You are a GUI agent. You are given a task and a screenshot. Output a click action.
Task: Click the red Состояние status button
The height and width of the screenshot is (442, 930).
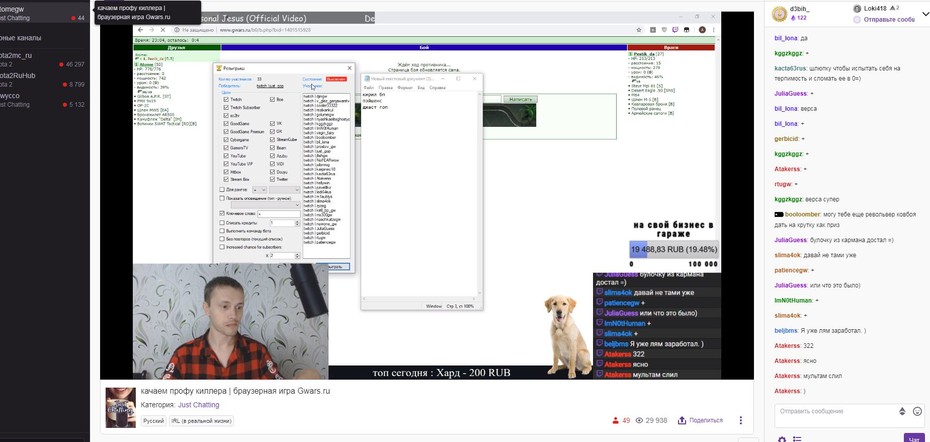336,79
